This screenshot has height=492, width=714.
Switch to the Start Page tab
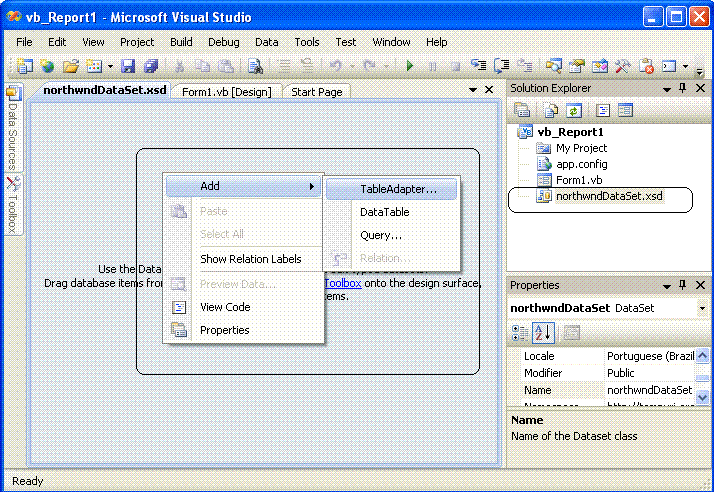(x=316, y=92)
